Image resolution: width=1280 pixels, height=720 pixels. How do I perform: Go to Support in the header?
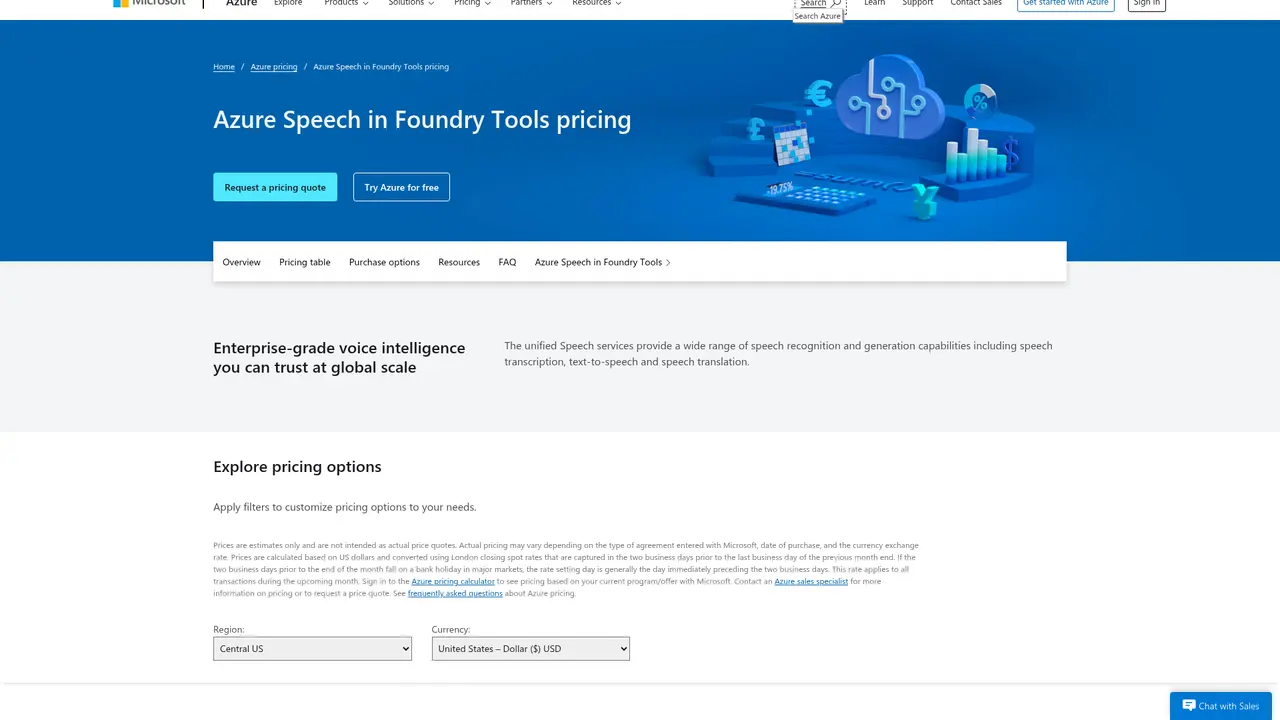click(x=918, y=3)
